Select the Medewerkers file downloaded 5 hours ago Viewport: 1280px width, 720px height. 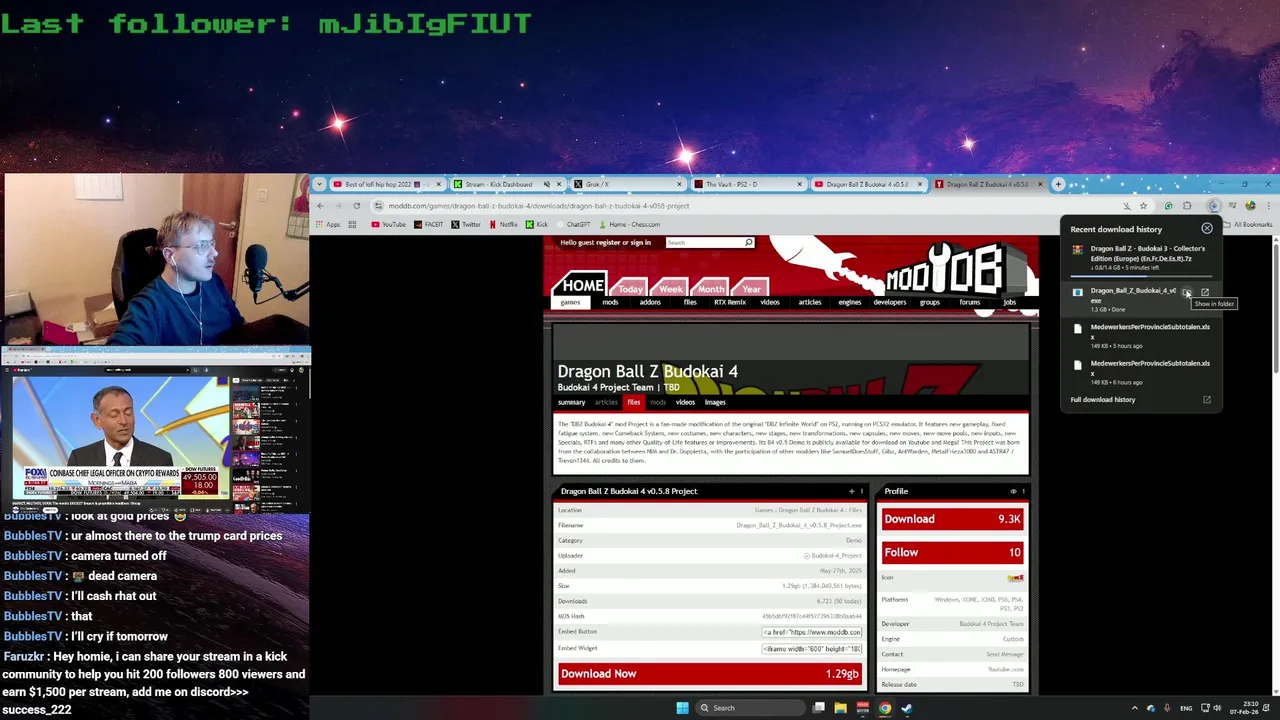point(1140,336)
